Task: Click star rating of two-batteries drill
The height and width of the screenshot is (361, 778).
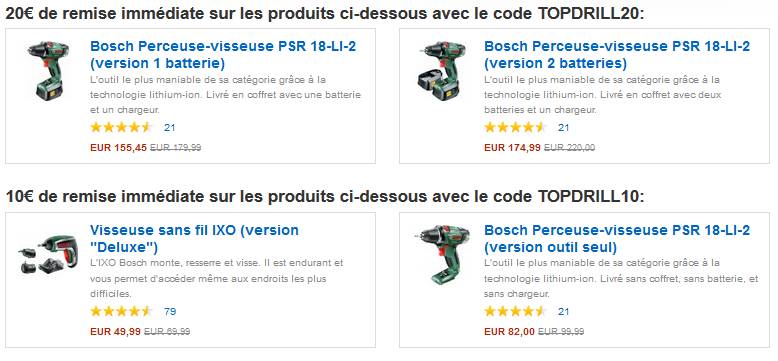Action: [x=515, y=127]
